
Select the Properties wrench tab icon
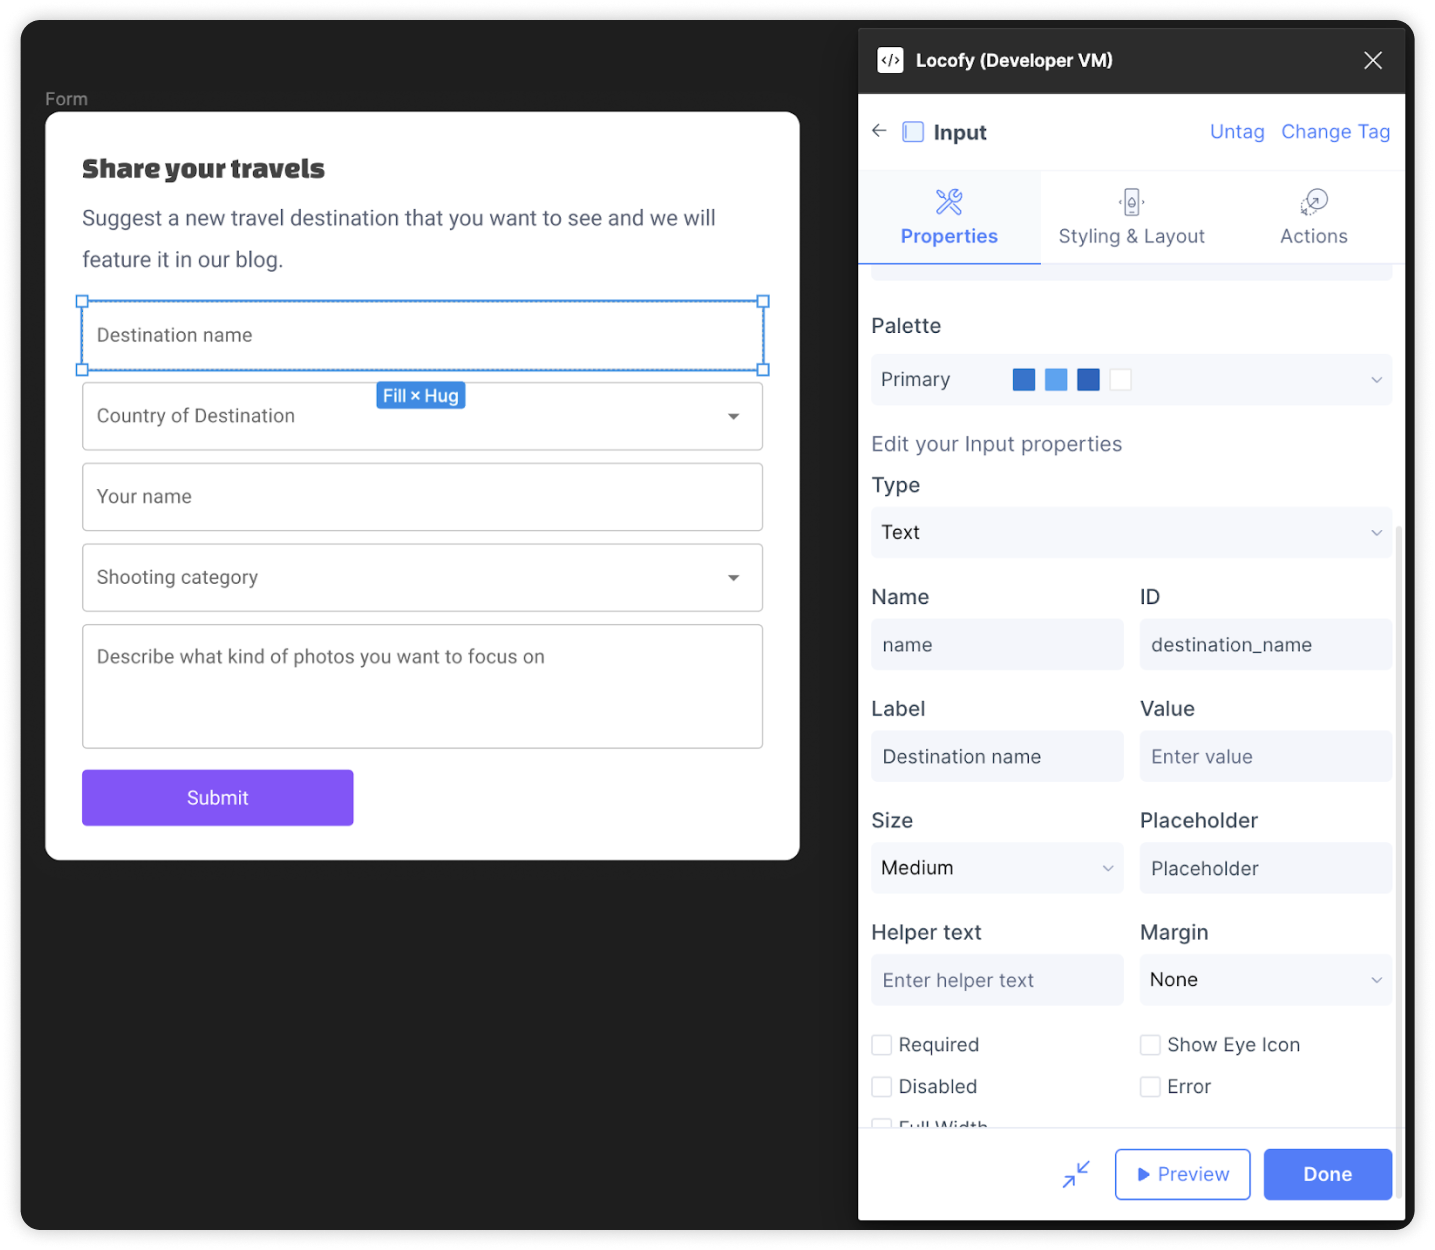[948, 201]
